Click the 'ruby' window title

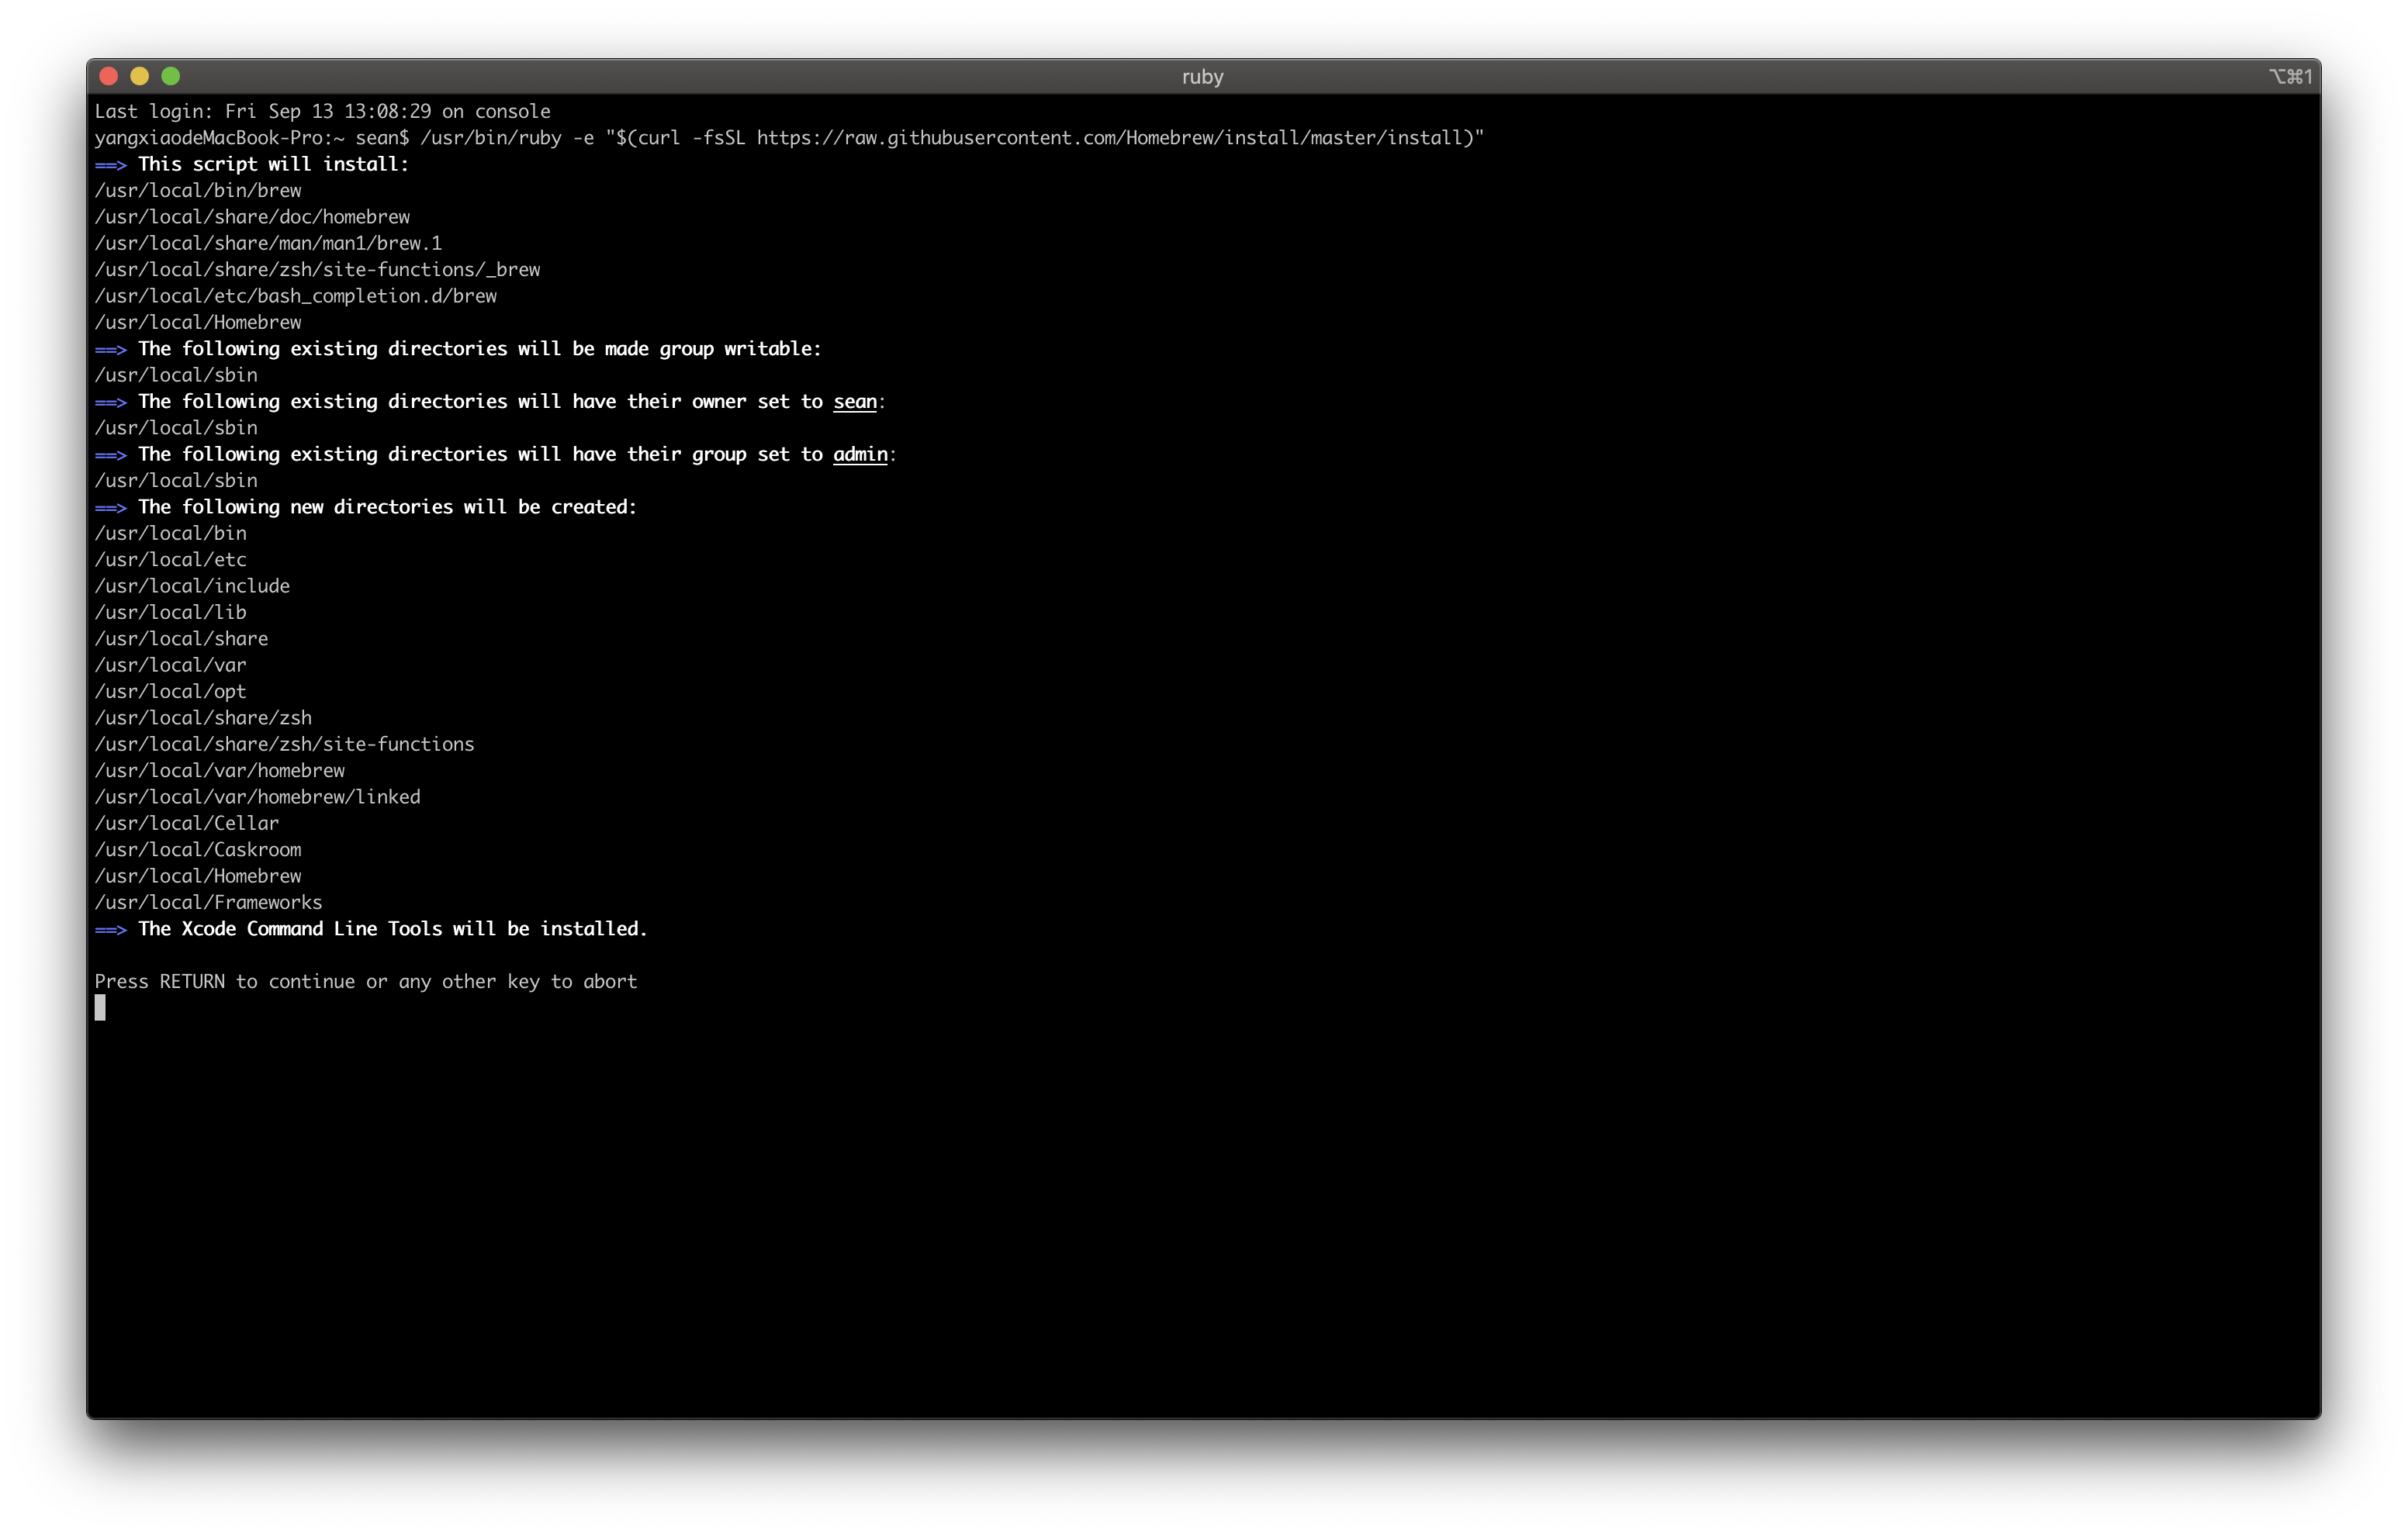point(1202,77)
